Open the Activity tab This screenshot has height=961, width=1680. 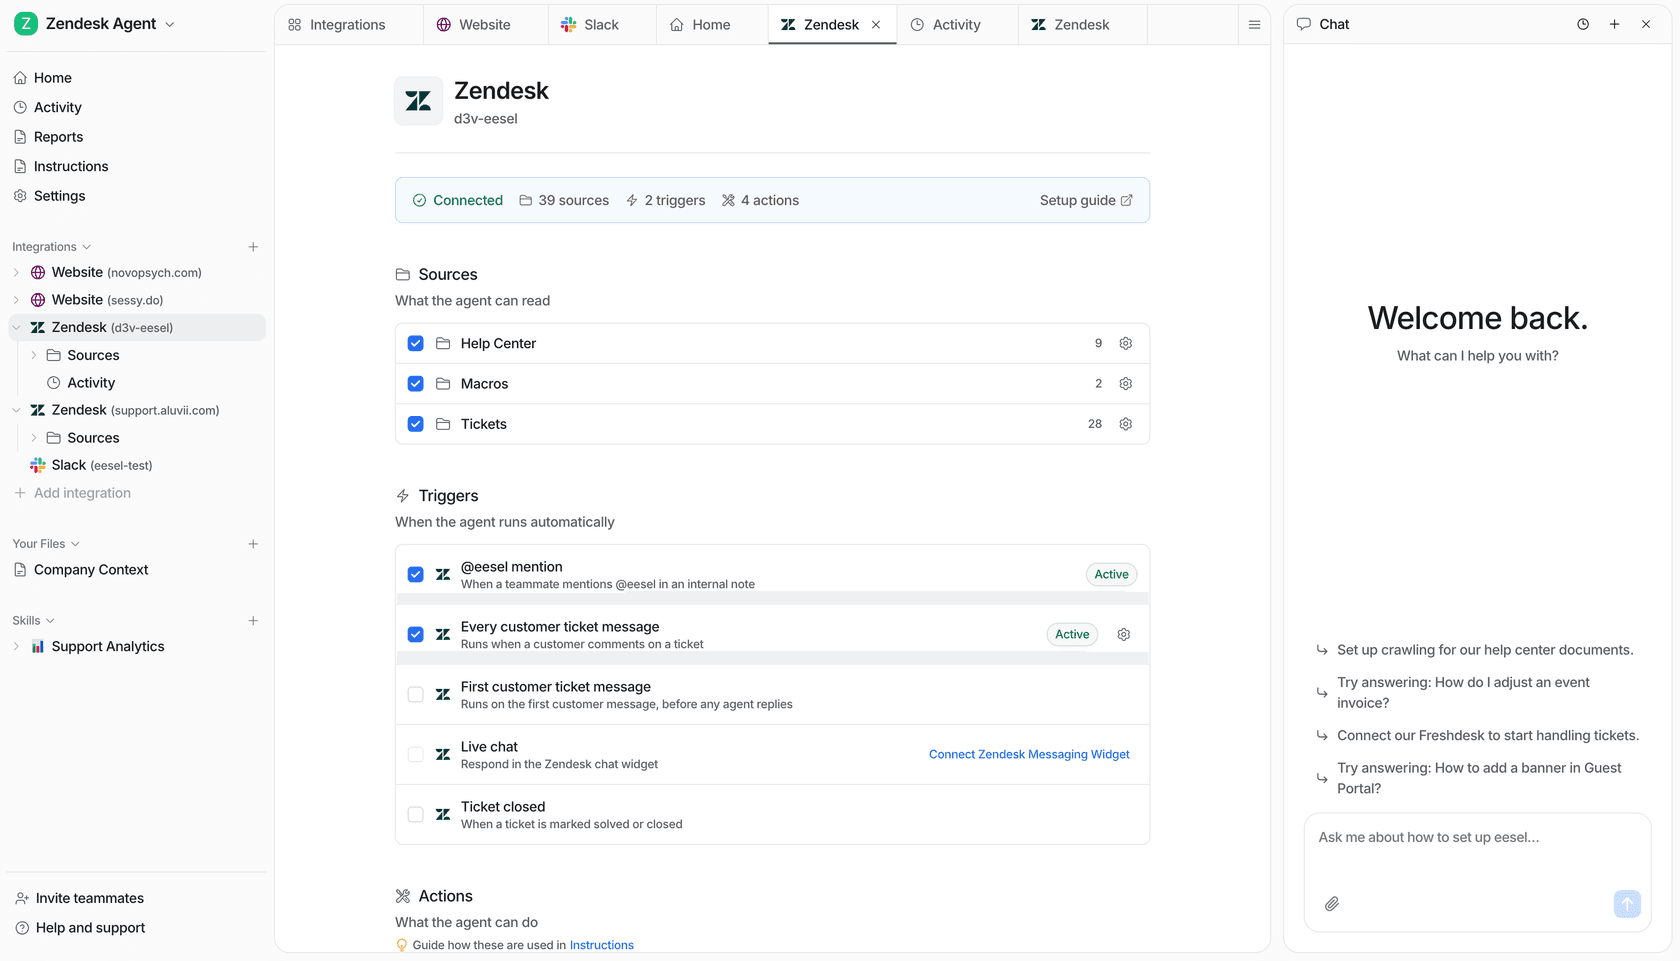[x=955, y=24]
